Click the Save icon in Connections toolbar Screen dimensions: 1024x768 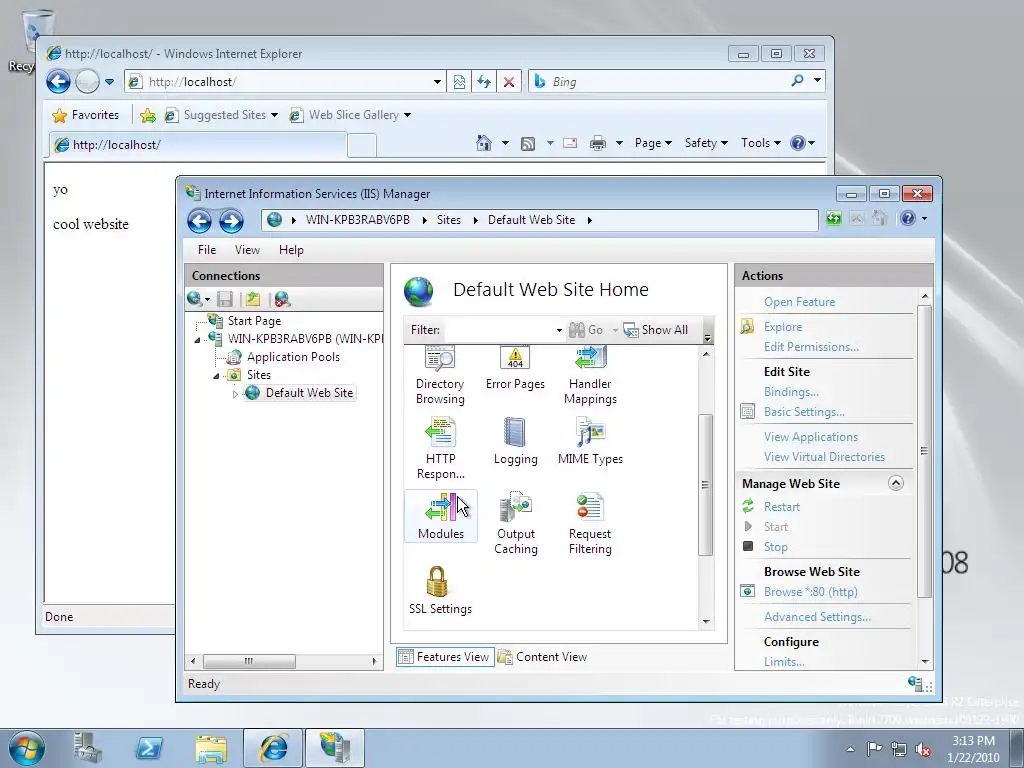[x=225, y=299]
